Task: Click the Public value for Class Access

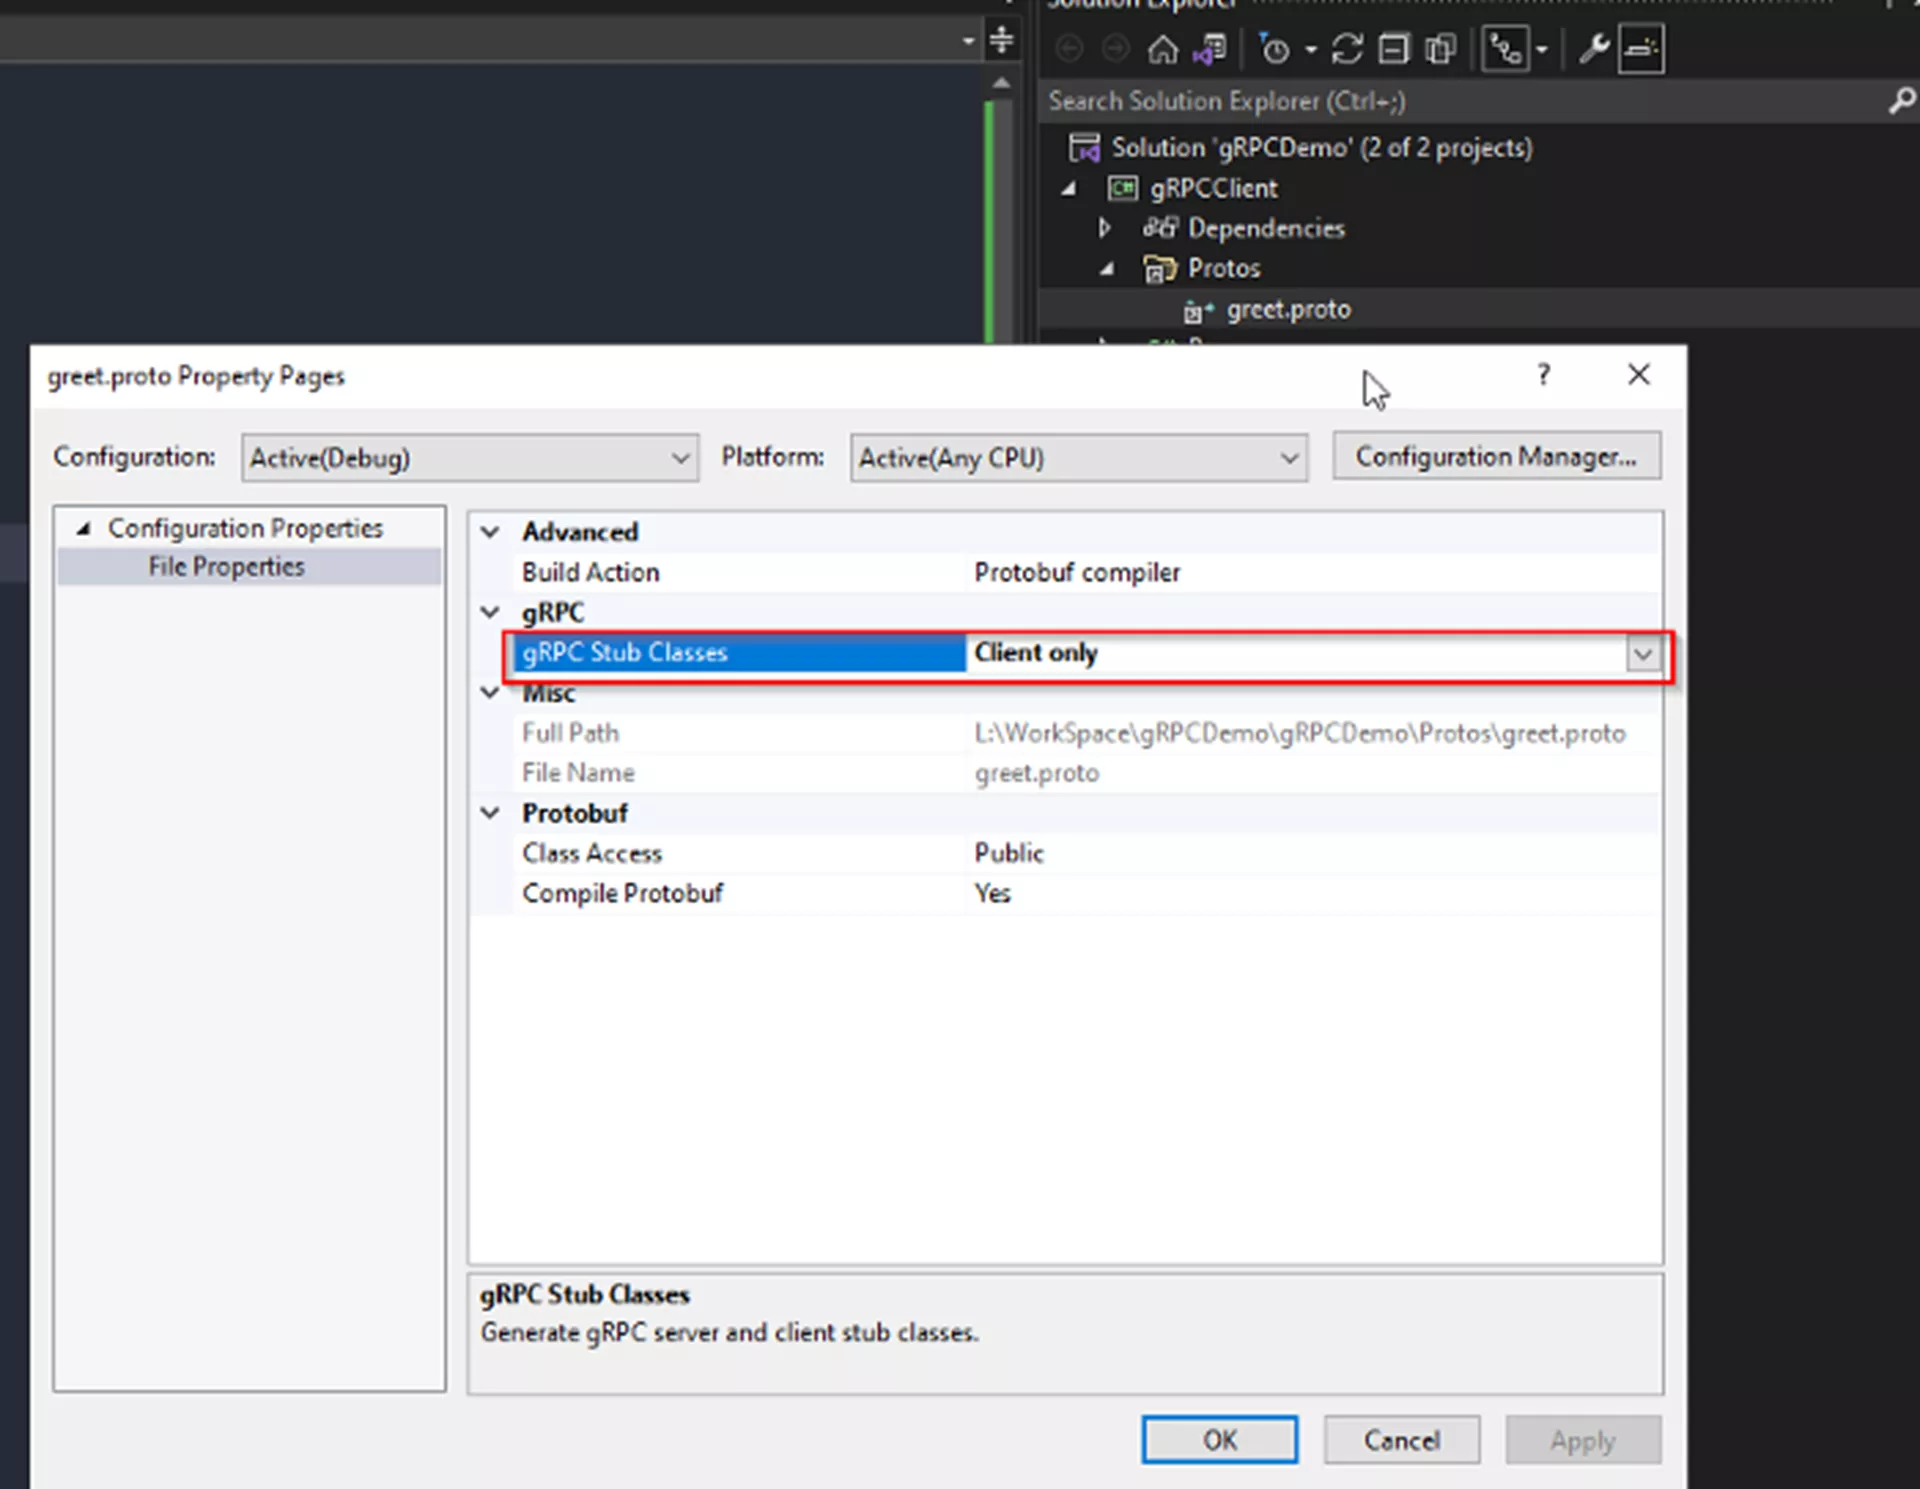Action: pyautogui.click(x=1009, y=853)
